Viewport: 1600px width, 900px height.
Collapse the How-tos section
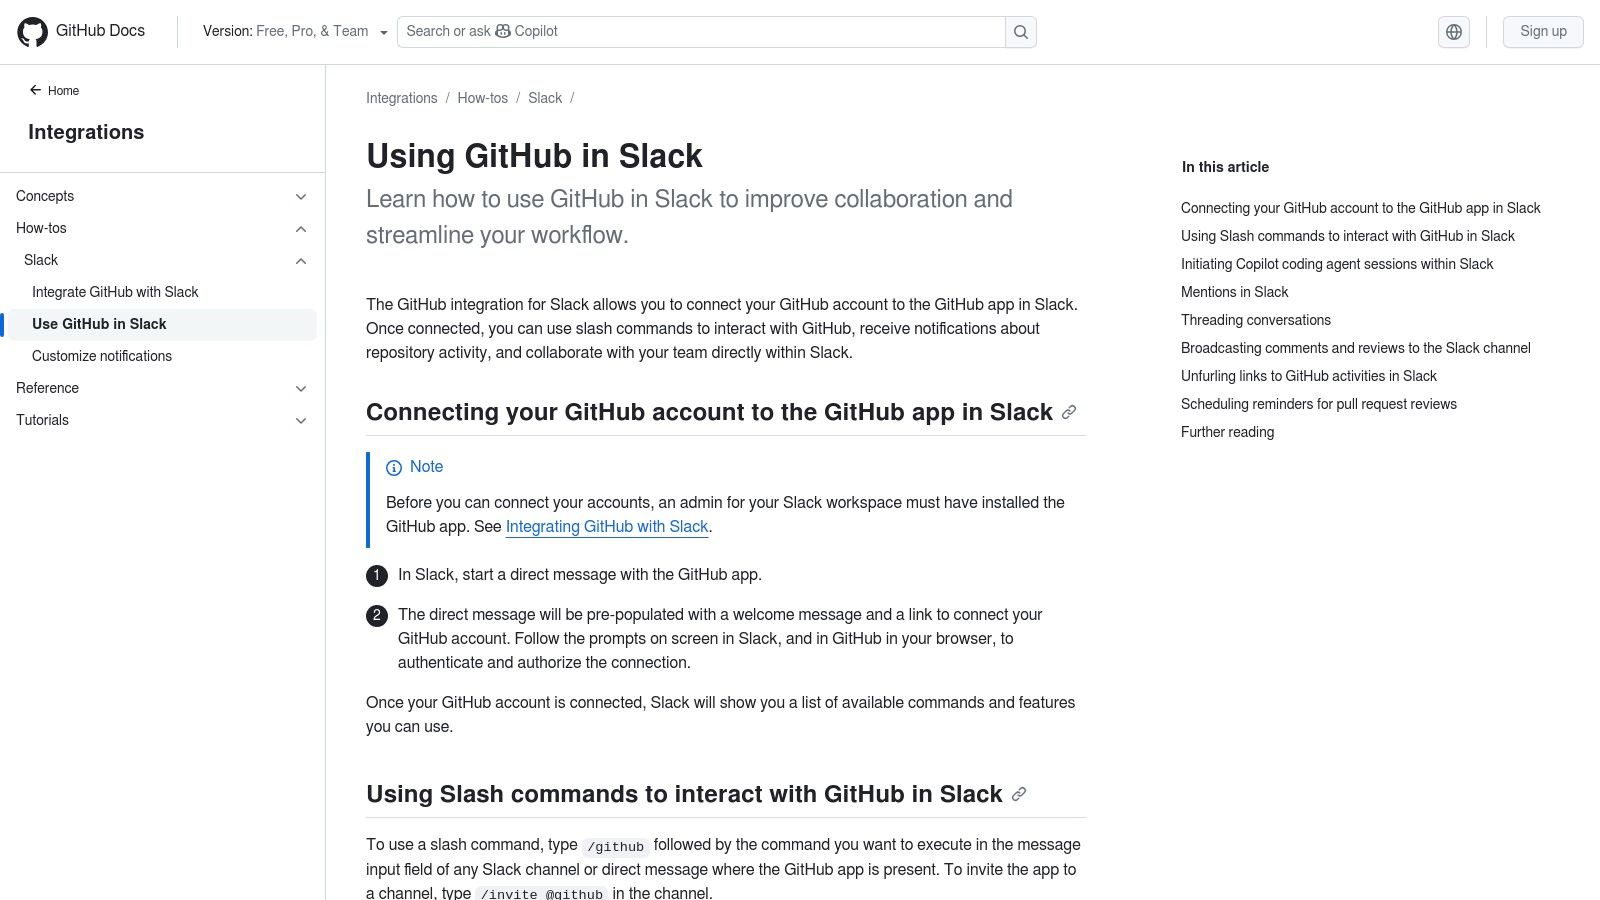point(300,228)
